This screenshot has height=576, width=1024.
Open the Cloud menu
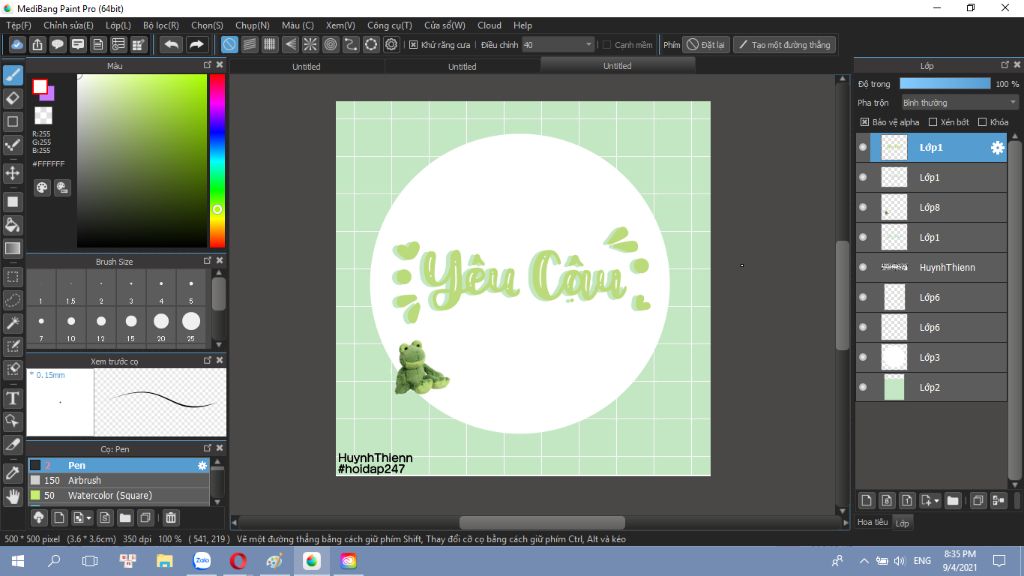click(489, 25)
